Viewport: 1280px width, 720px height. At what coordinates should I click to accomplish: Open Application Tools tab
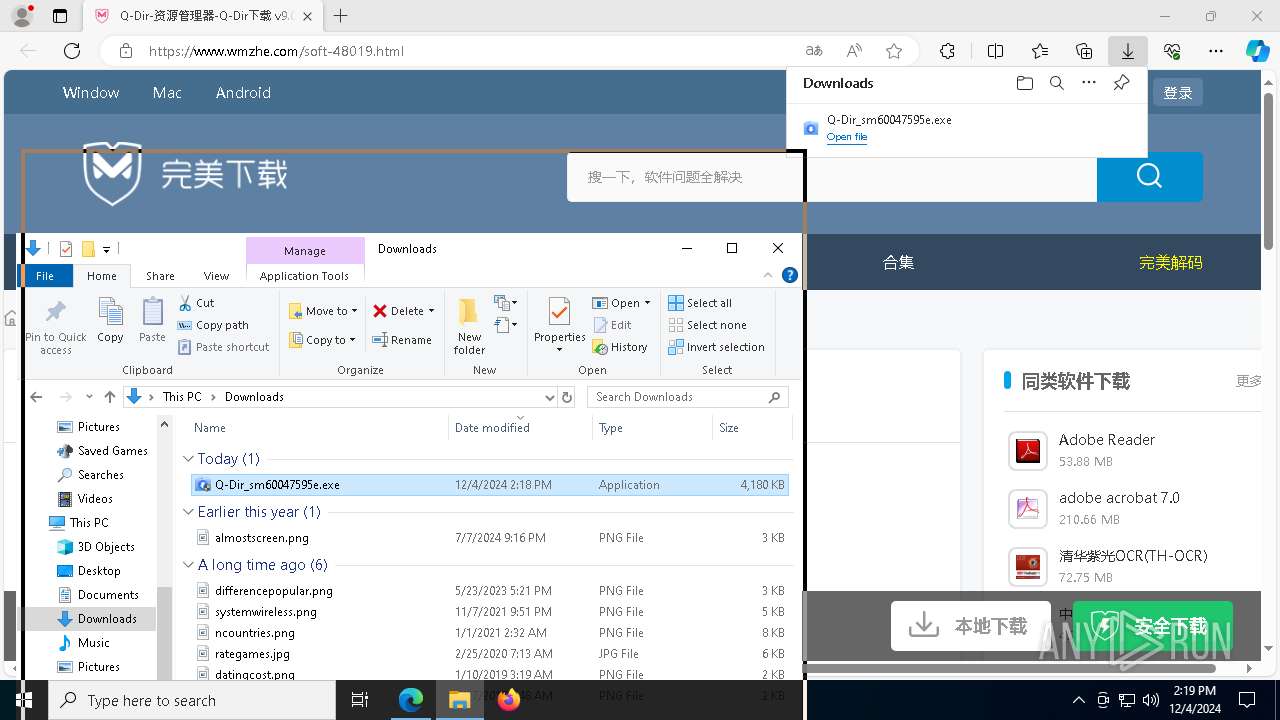(x=304, y=276)
